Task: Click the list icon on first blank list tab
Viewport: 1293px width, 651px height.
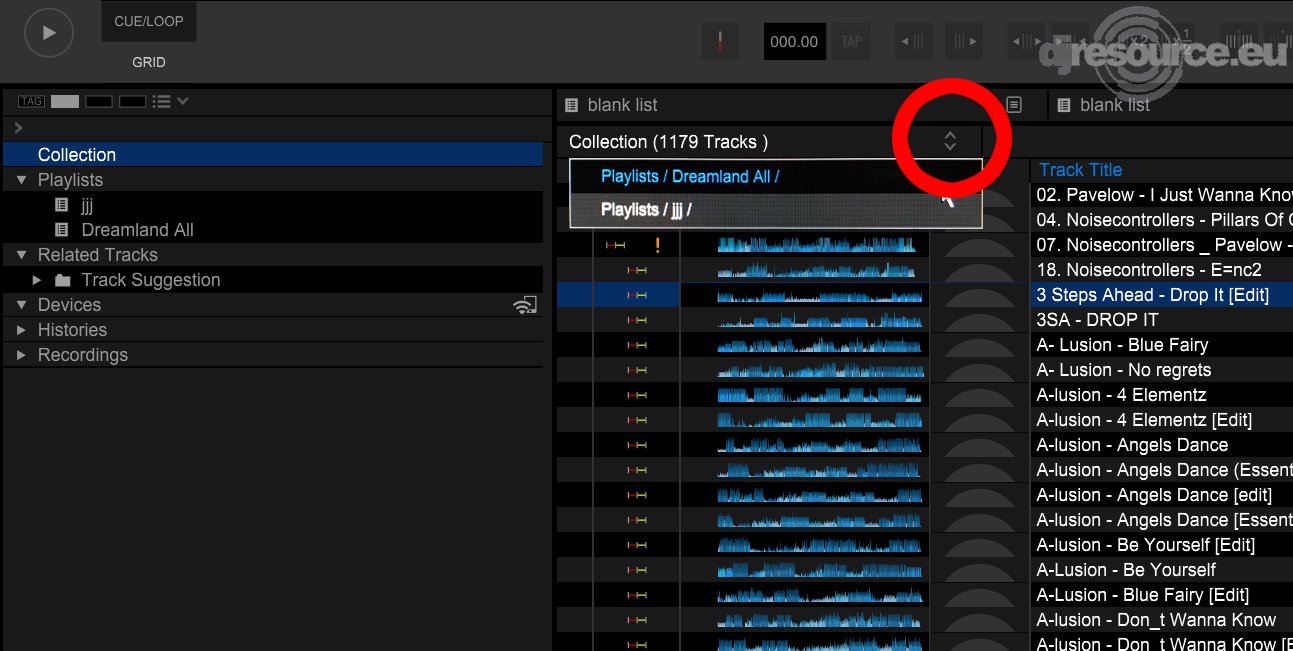Action: [x=572, y=105]
